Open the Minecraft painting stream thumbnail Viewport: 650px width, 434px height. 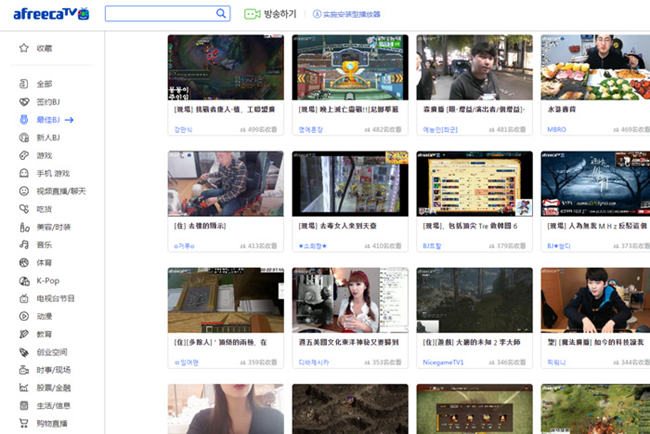point(226,300)
